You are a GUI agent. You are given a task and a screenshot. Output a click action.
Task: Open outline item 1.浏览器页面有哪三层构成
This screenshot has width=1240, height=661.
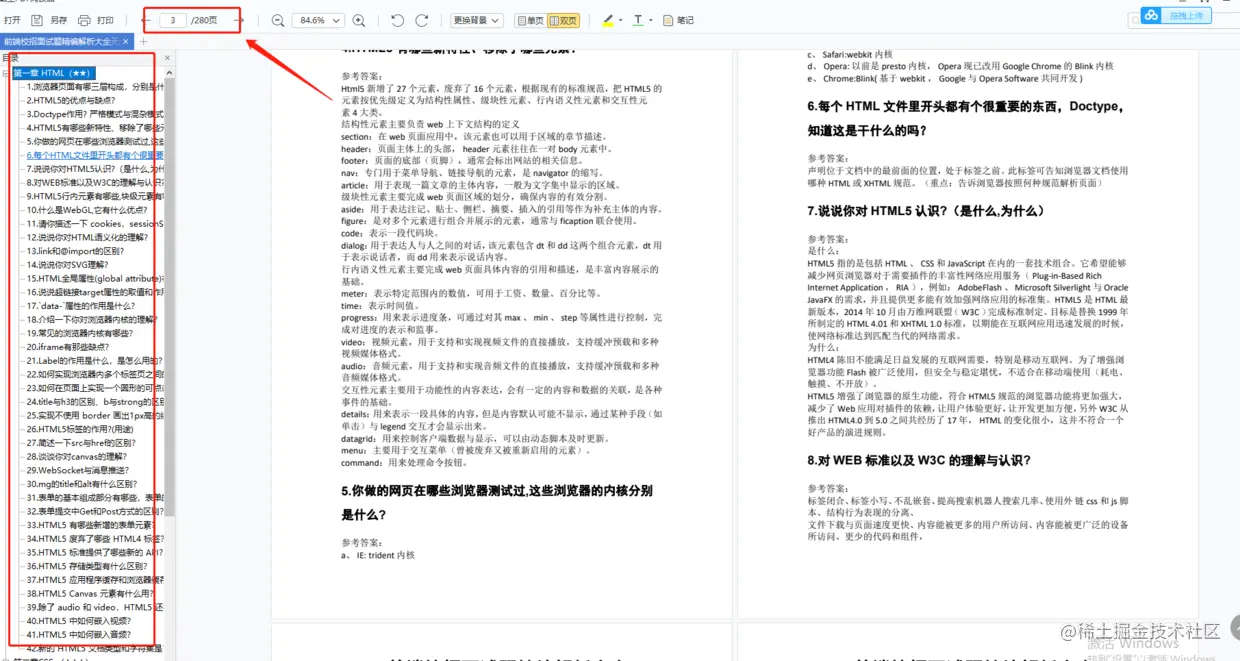pyautogui.click(x=95, y=87)
